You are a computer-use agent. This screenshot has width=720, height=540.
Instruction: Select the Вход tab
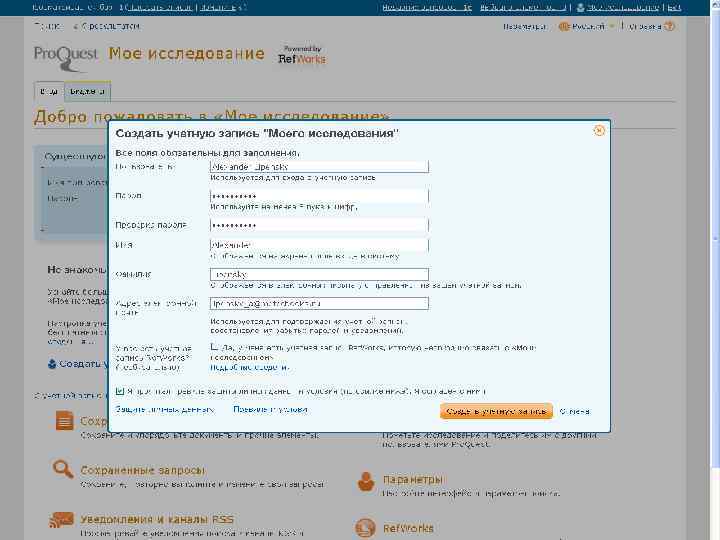coord(49,91)
